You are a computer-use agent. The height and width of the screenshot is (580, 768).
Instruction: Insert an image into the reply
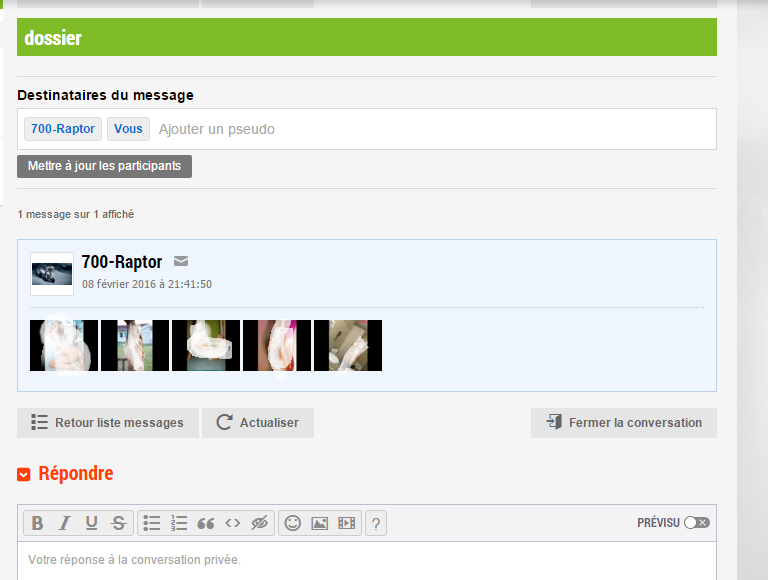tap(320, 523)
